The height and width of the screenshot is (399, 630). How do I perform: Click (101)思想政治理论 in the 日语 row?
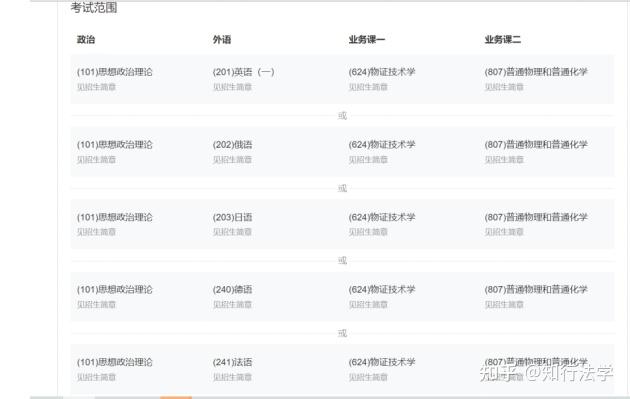coord(115,217)
